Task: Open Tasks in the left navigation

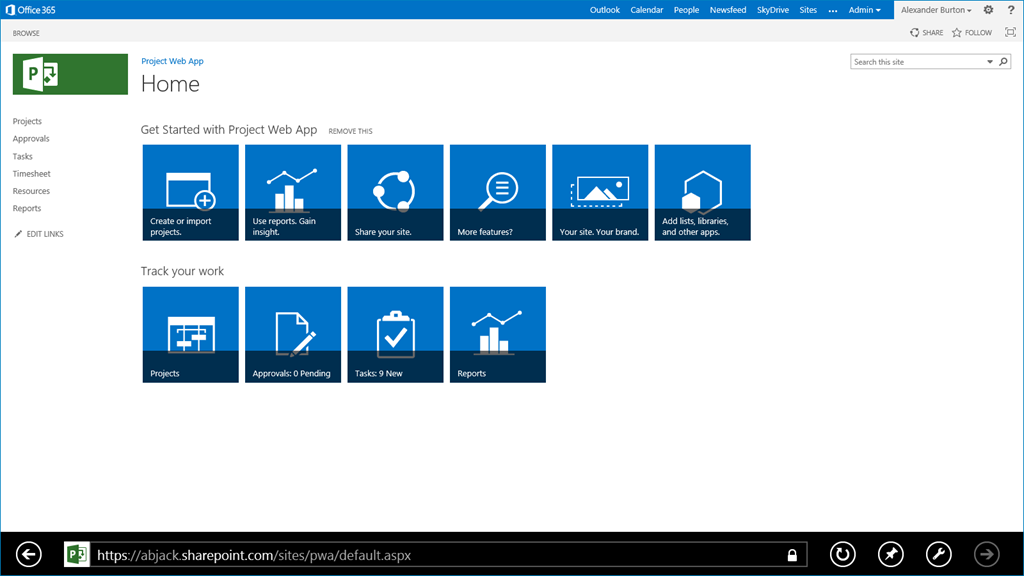Action: tap(22, 156)
